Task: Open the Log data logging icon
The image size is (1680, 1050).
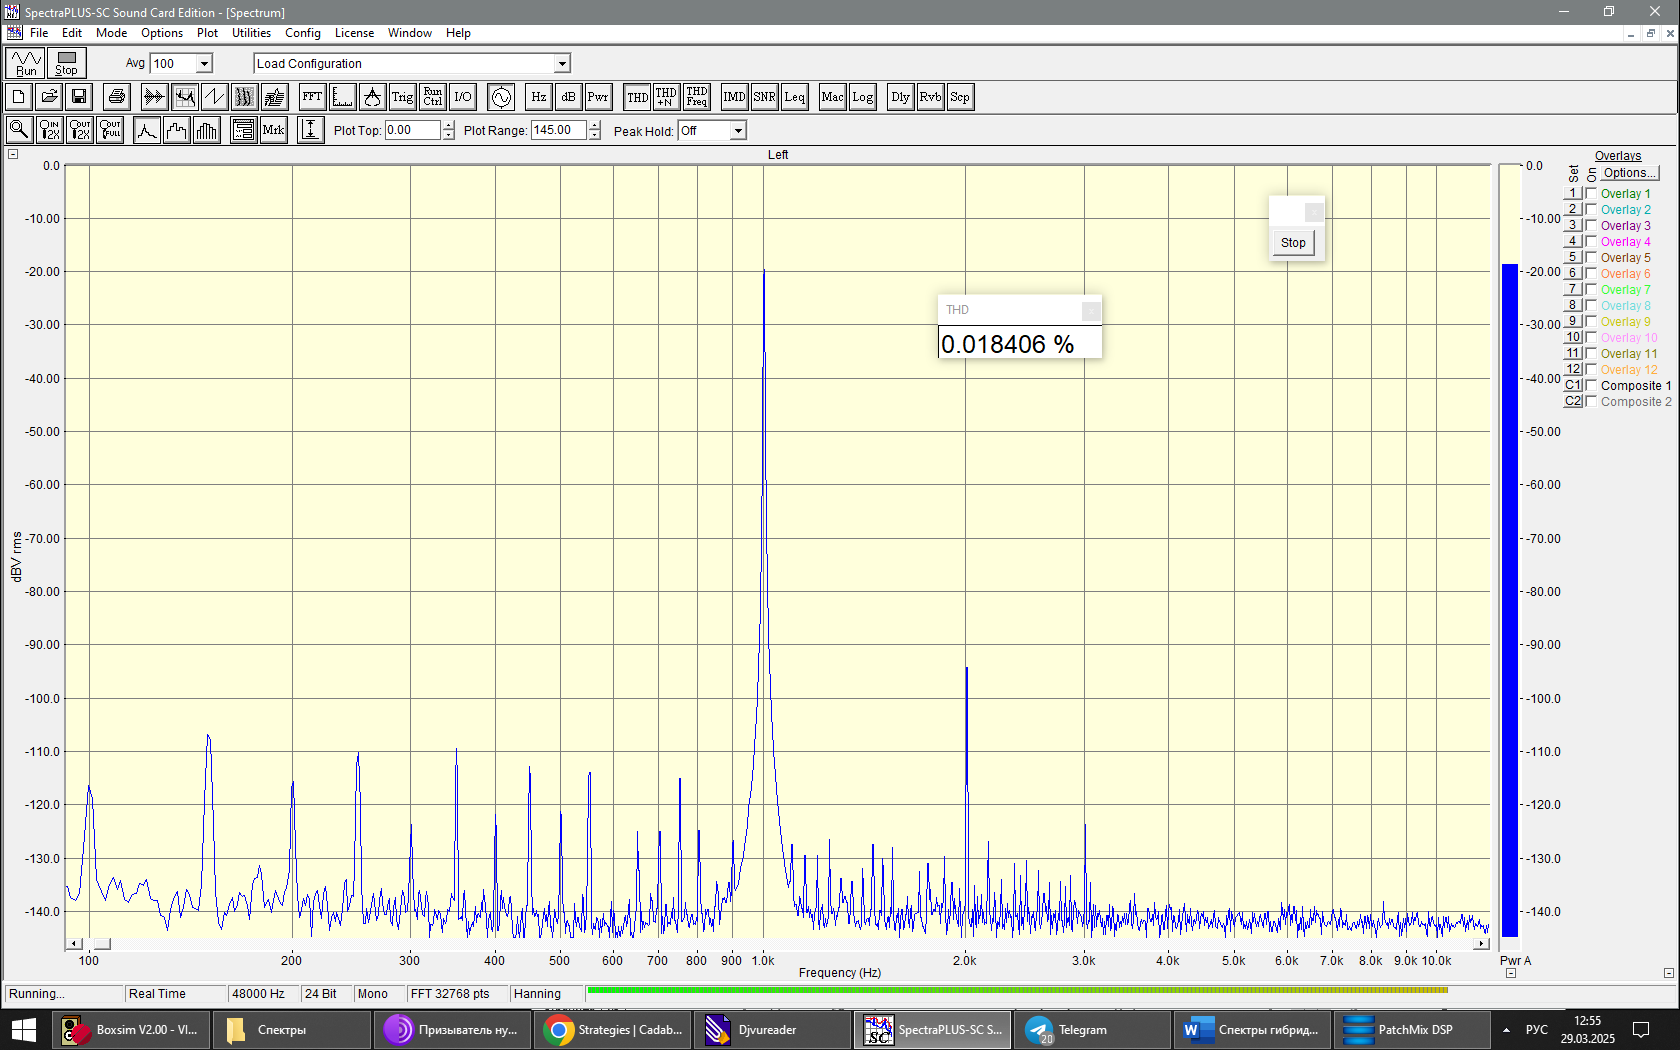Action: click(863, 97)
